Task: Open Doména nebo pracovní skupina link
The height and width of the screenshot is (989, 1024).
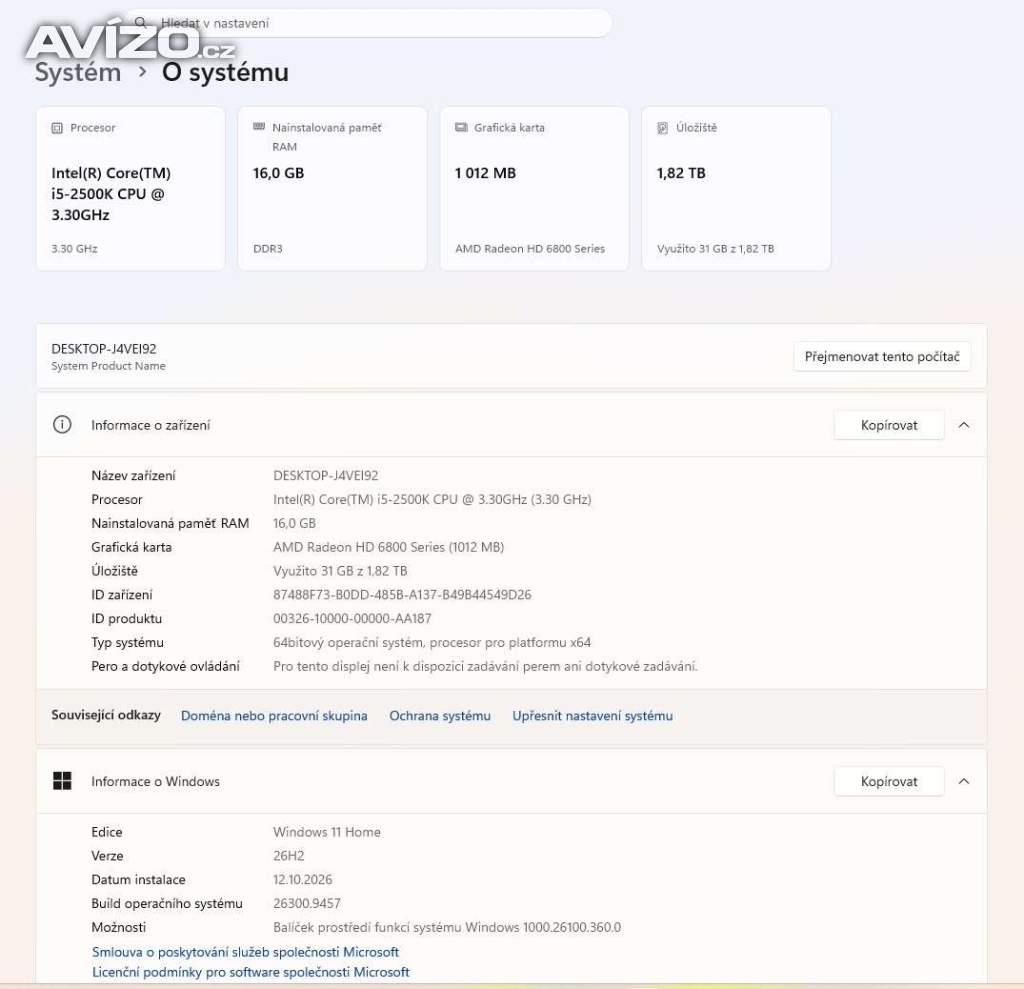Action: (274, 716)
